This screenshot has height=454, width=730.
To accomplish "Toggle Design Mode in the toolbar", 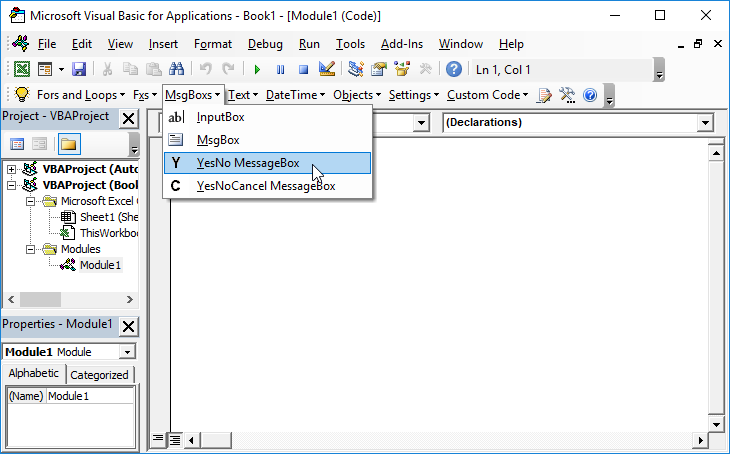I will click(326, 69).
